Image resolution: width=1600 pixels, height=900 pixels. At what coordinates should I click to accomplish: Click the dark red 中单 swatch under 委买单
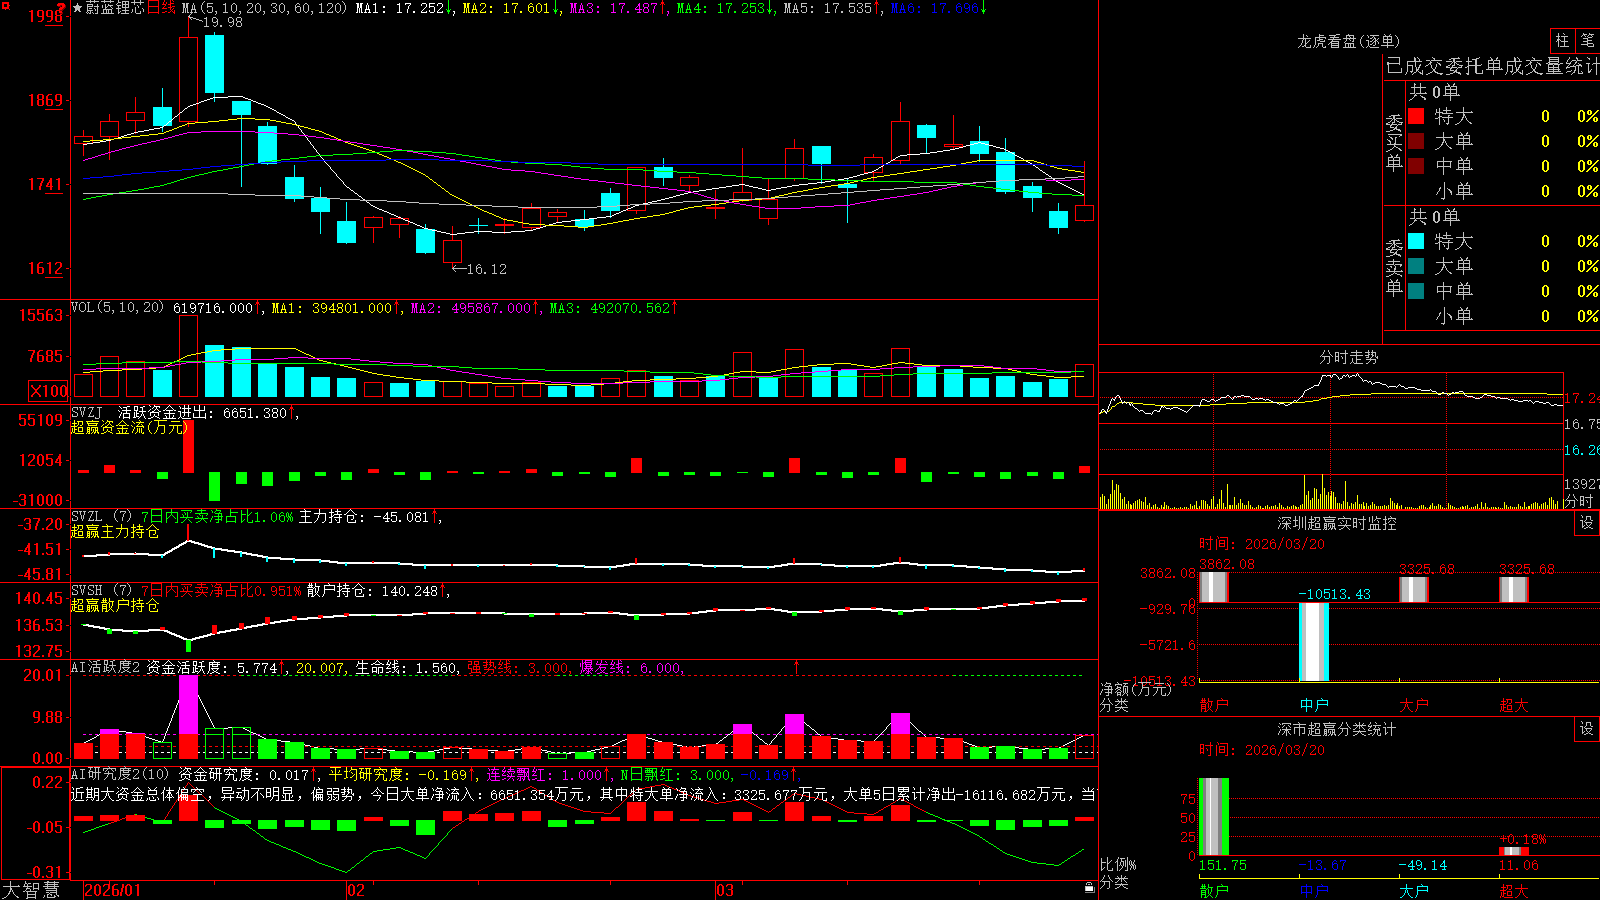pos(1416,165)
